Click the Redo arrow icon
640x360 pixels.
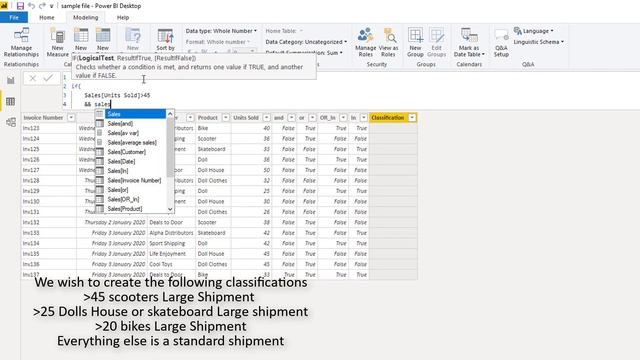point(42,6)
